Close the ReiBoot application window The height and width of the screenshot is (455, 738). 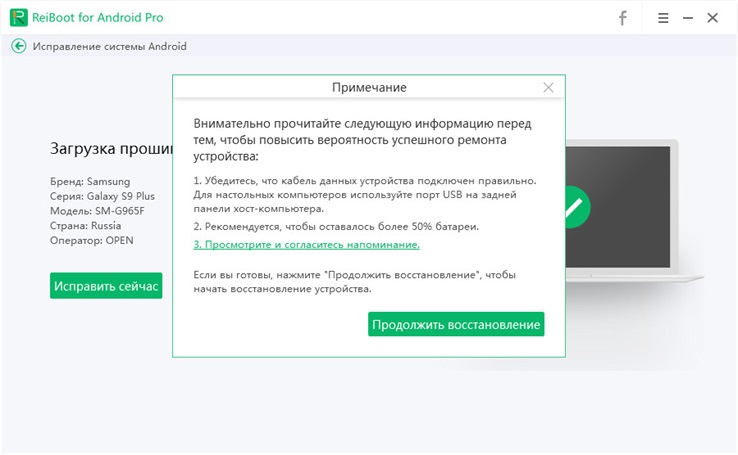[x=713, y=18]
